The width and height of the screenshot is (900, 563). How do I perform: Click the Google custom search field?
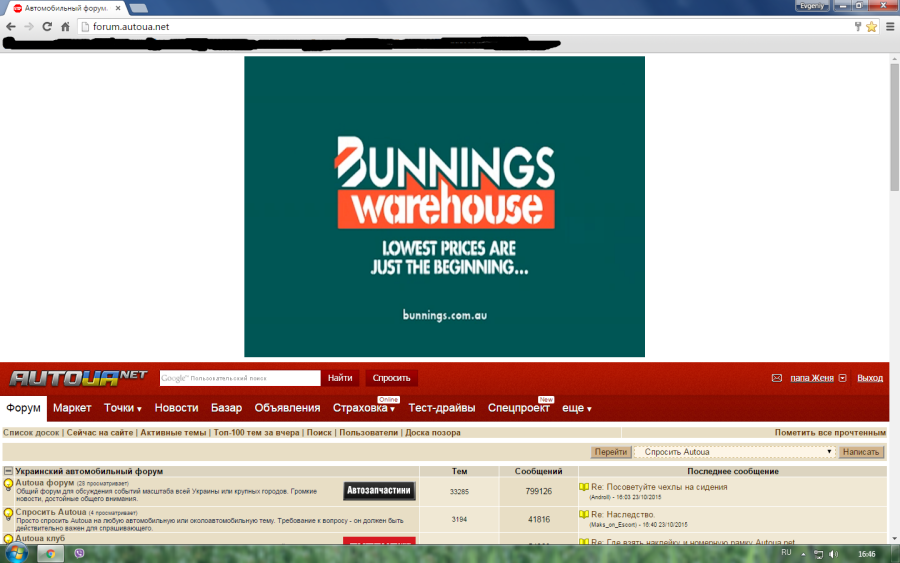pyautogui.click(x=239, y=378)
